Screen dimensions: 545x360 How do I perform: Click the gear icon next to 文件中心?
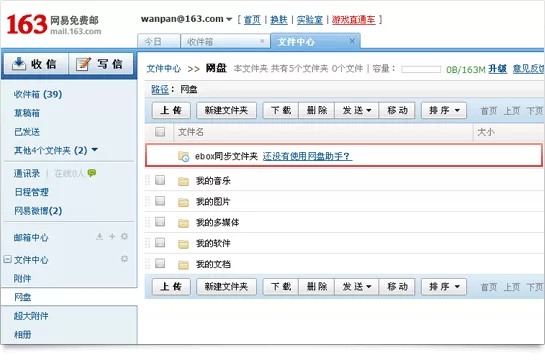click(x=124, y=259)
